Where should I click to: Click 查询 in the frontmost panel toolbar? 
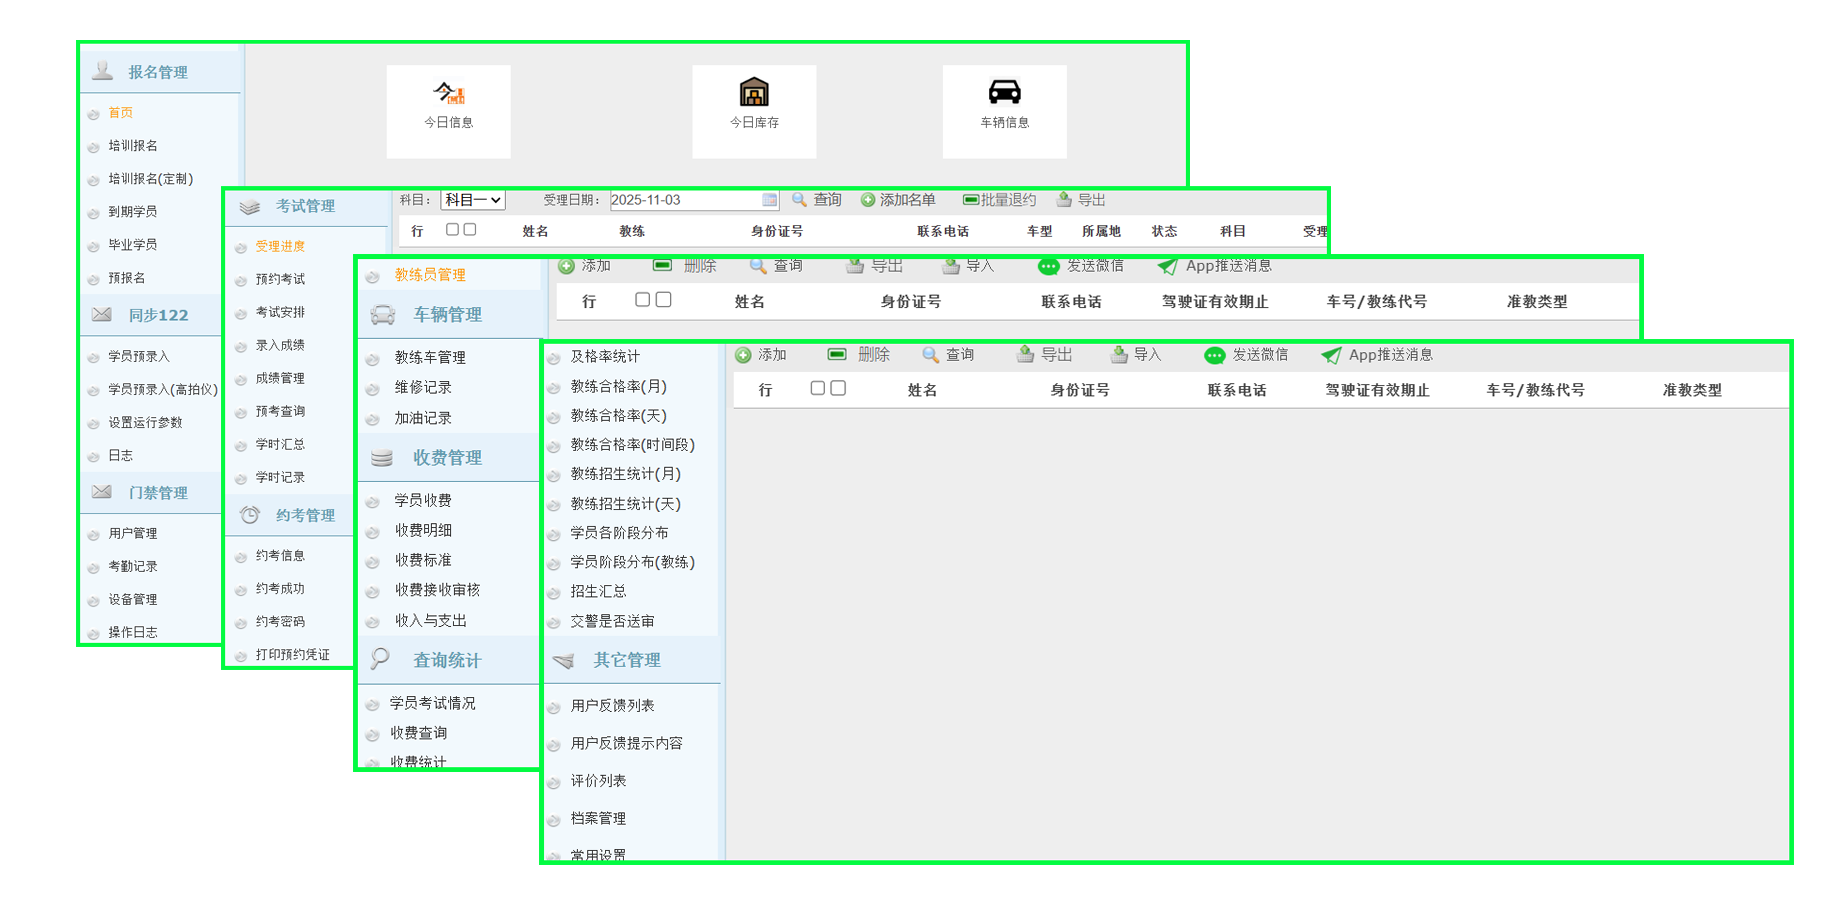948,355
